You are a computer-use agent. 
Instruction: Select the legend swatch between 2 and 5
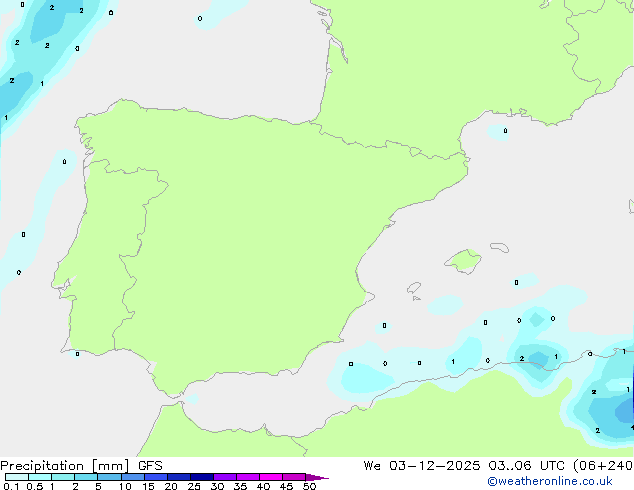(x=86, y=477)
